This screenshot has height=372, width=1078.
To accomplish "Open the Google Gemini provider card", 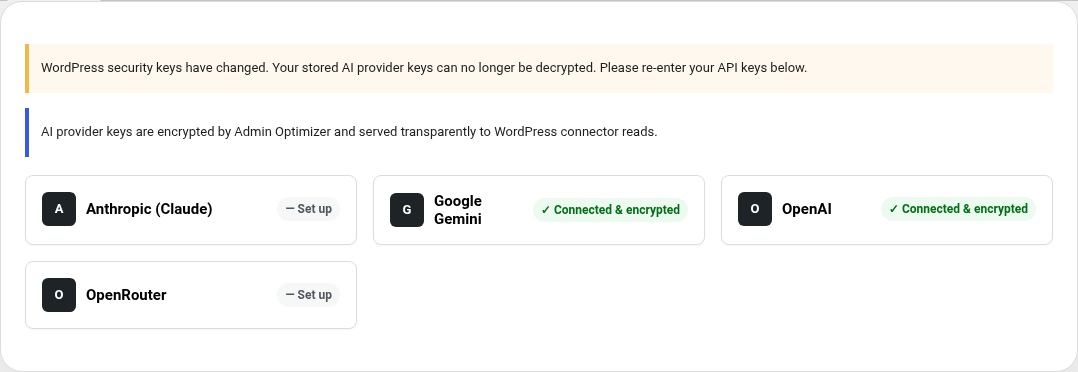I will (x=539, y=210).
